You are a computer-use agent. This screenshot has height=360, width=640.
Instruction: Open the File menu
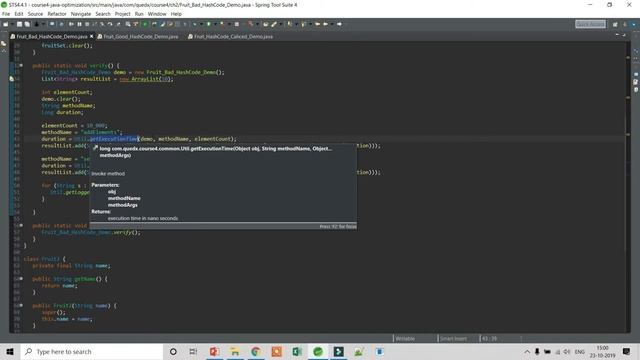click(x=6, y=14)
